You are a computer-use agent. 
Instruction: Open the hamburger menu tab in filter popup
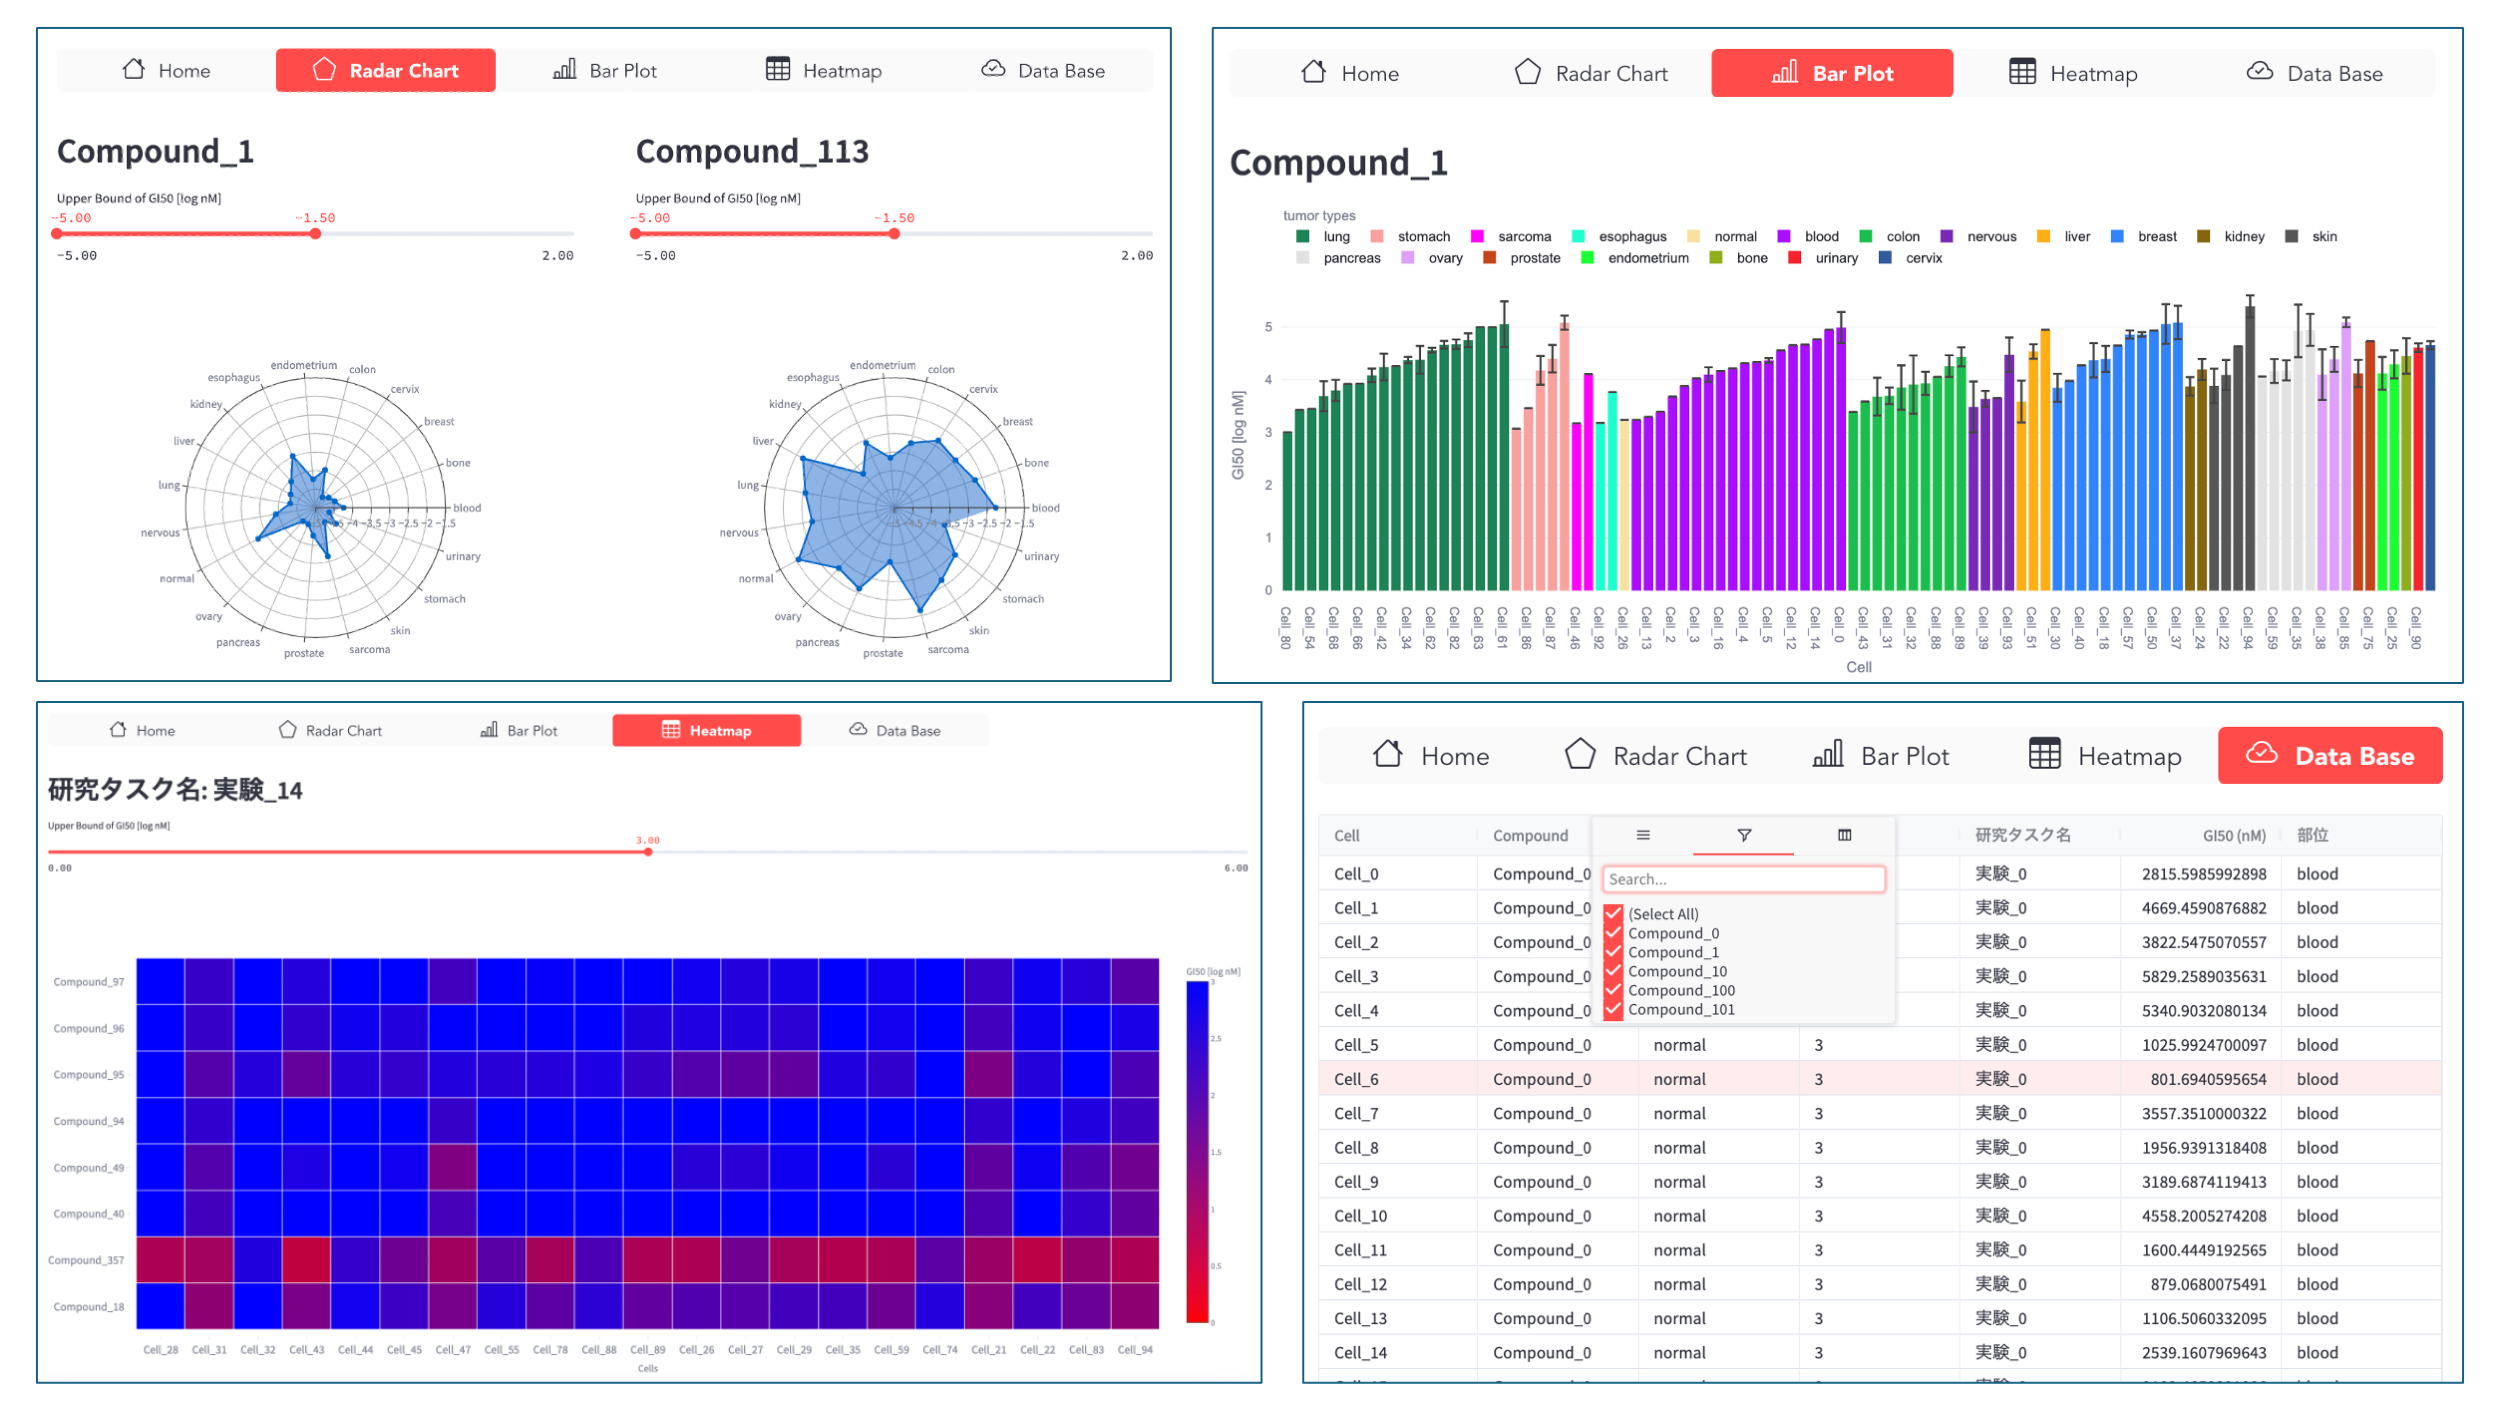point(1643,835)
